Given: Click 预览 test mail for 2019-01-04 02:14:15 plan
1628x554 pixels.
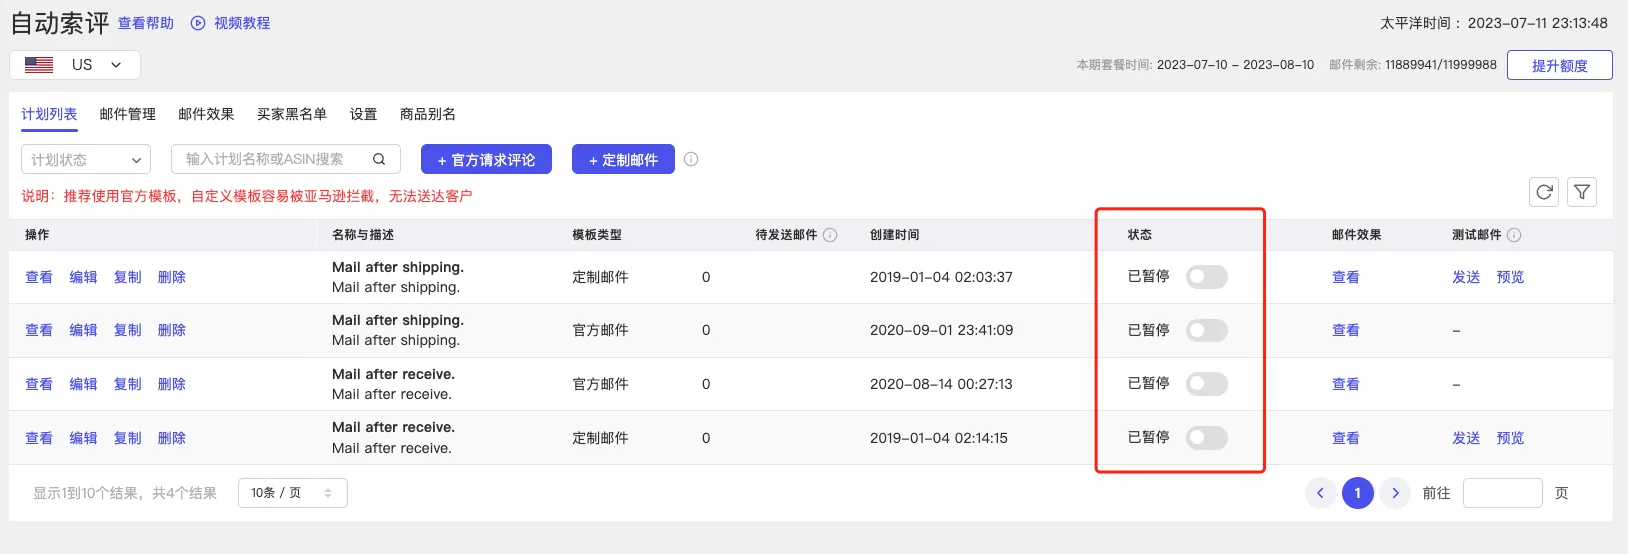Looking at the screenshot, I should [x=1510, y=438].
